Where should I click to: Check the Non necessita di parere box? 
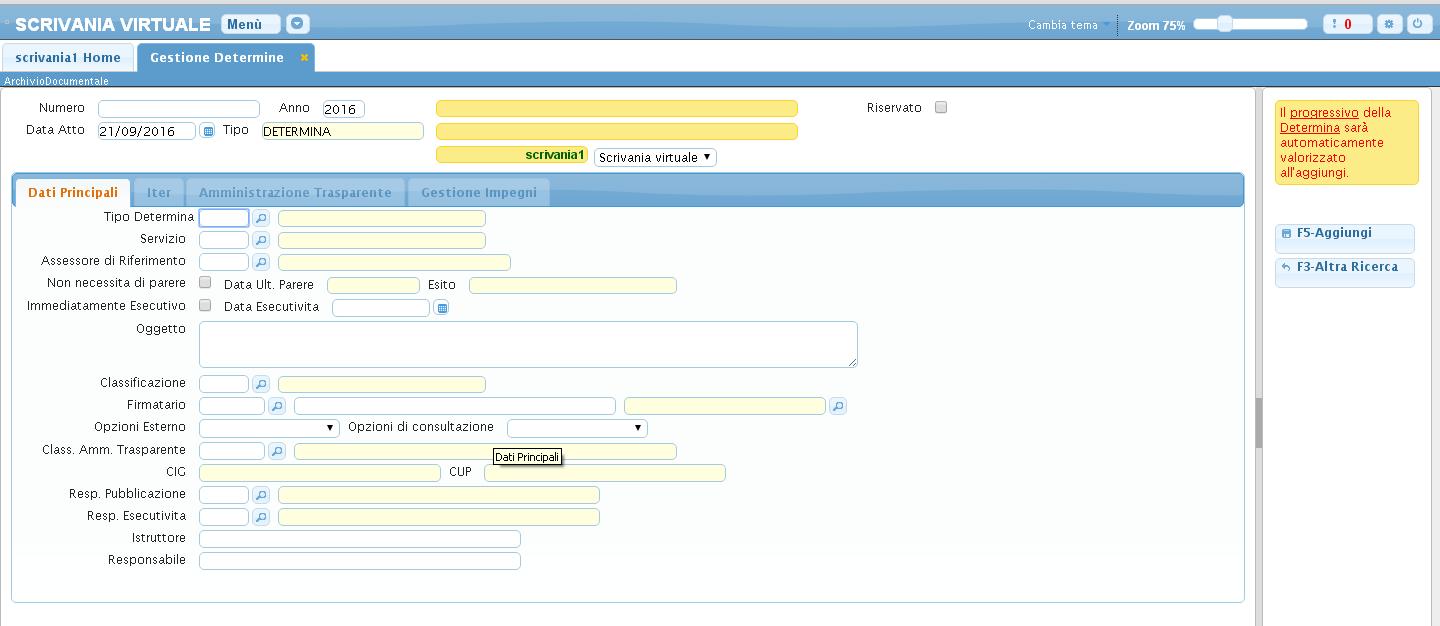click(x=206, y=283)
